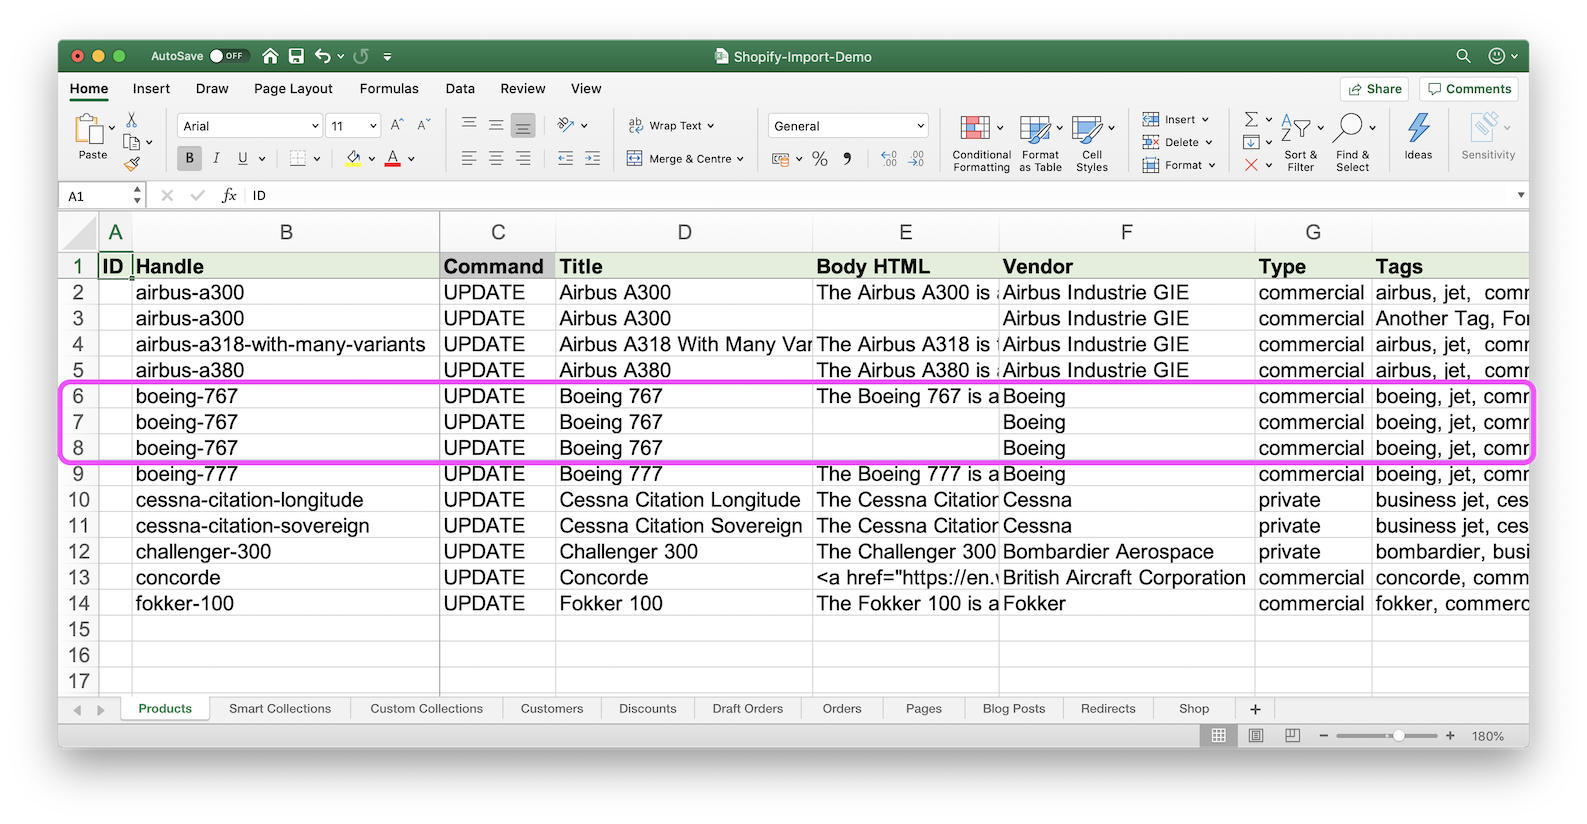Click the Format Painter brush icon
The image size is (1587, 824).
[x=131, y=164]
